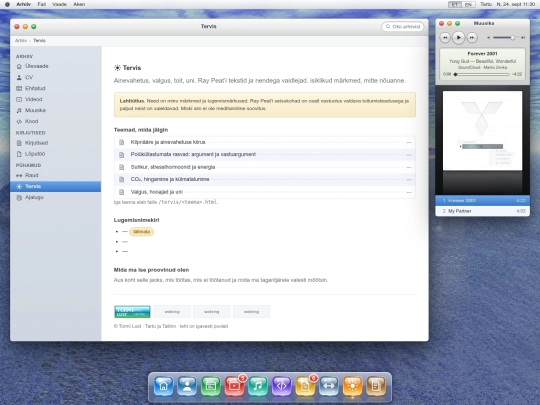Click the document icon beside Valgus topic
This screenshot has height=405, width=540.
tap(121, 192)
